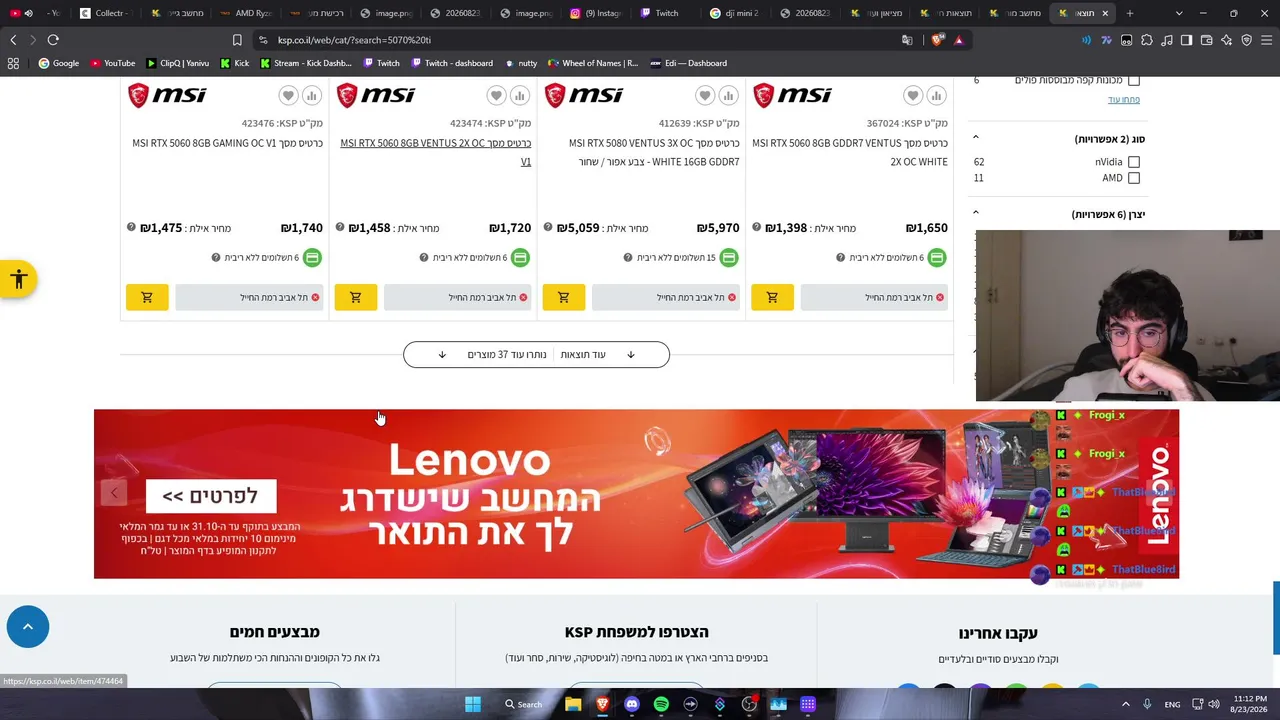This screenshot has height=720, width=1280.
Task: Favorite the RTX 5060 VENTUS 2X OC V1
Action: click(496, 95)
